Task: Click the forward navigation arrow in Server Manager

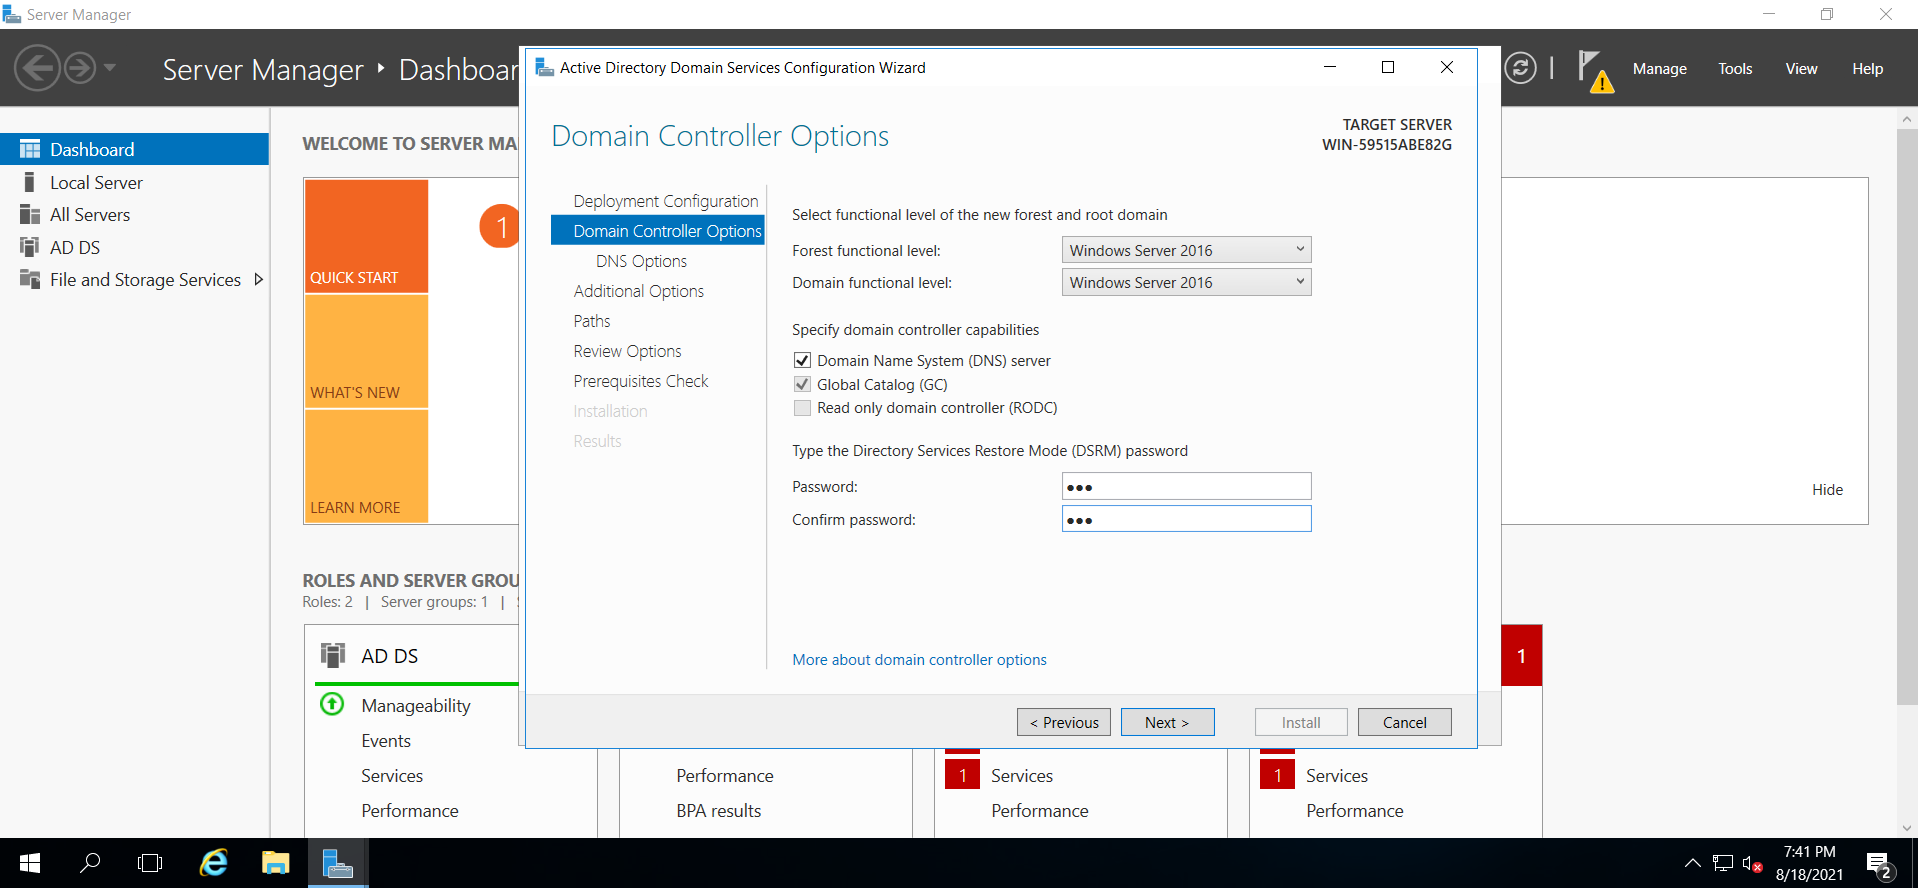Action: coord(80,69)
